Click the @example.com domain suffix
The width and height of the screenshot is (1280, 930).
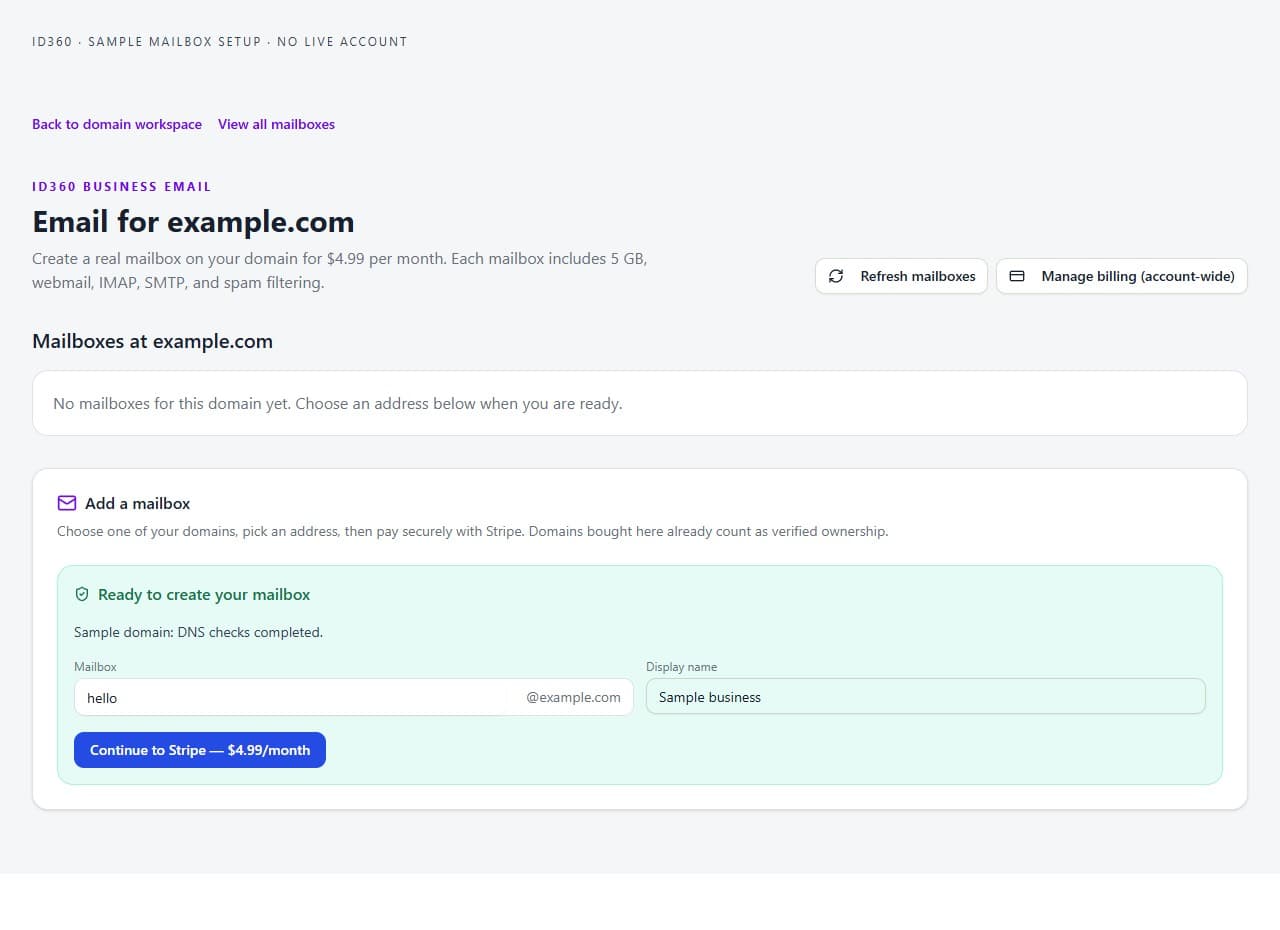(x=573, y=697)
